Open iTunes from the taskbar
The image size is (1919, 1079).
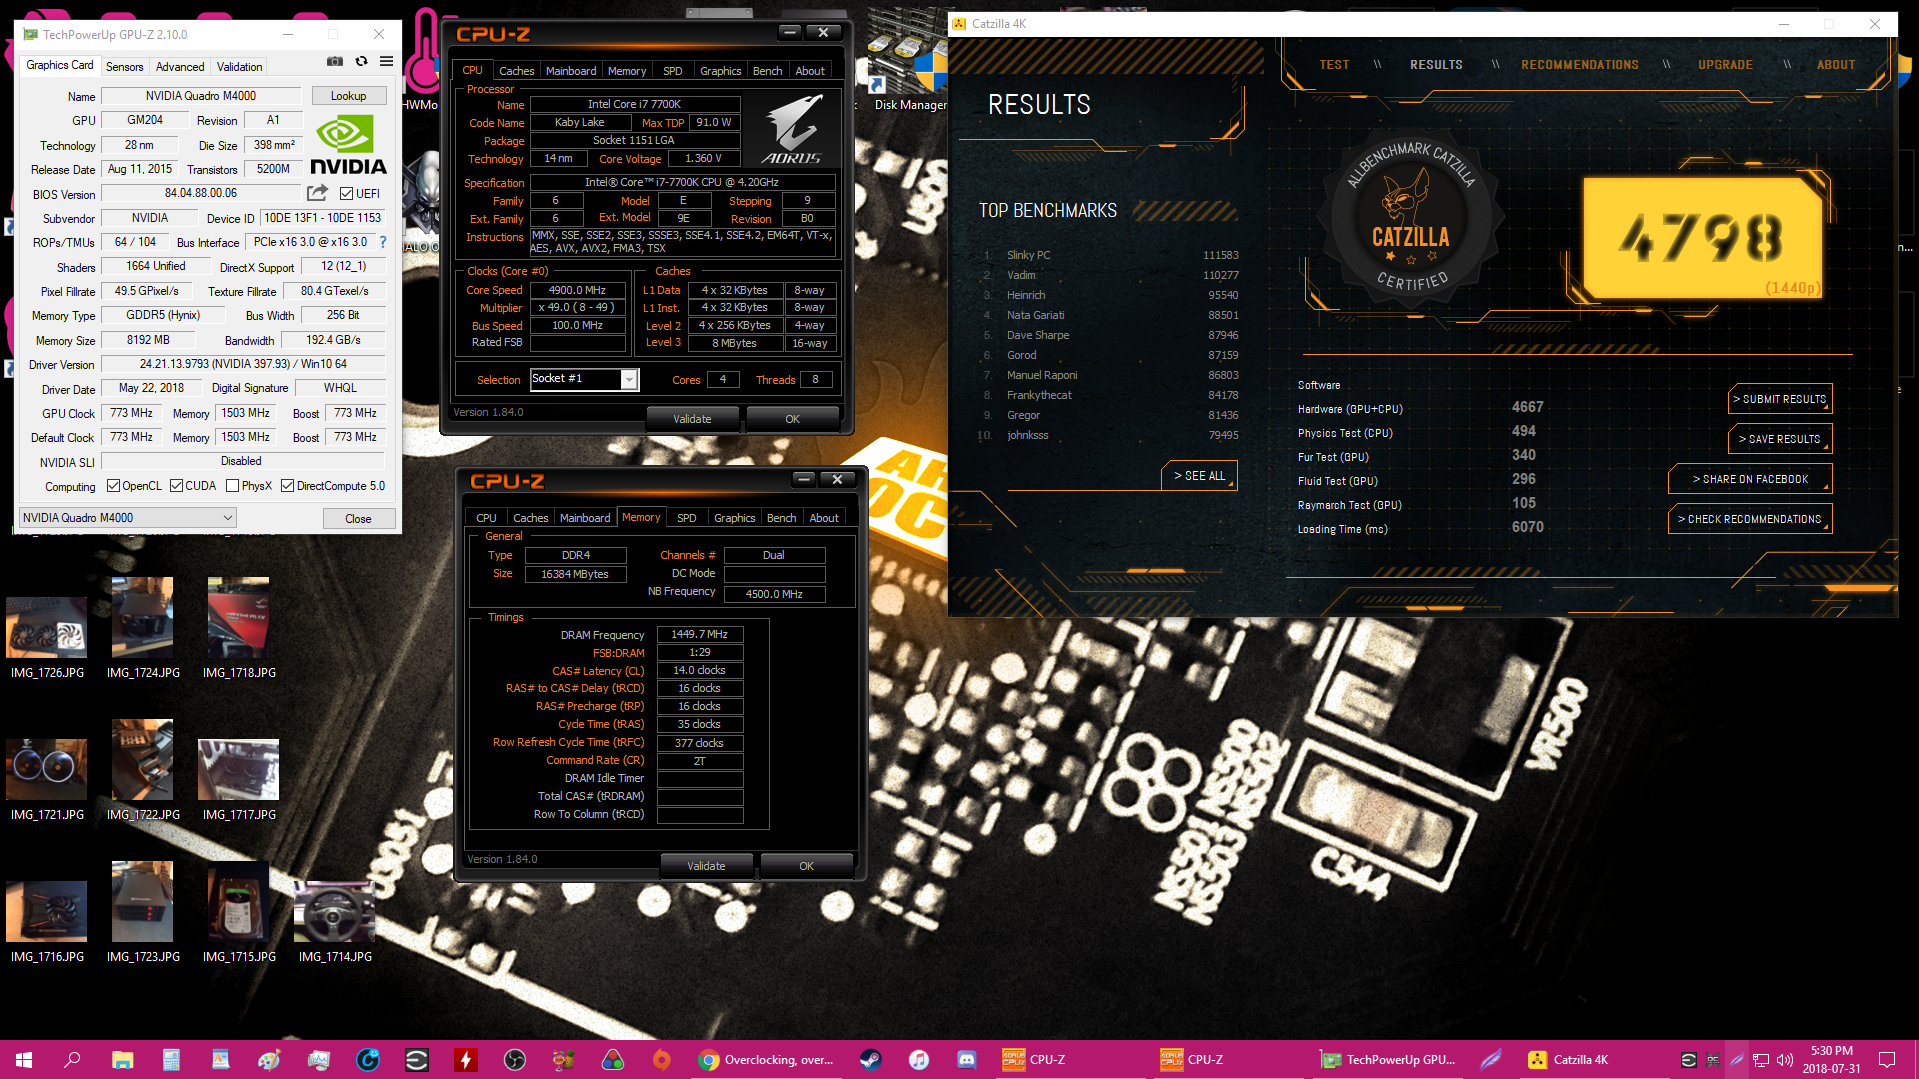(919, 1060)
